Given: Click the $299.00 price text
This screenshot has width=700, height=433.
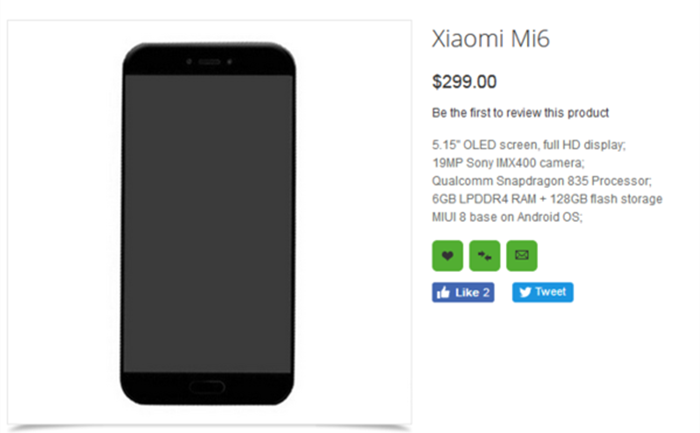Looking at the screenshot, I should point(464,82).
